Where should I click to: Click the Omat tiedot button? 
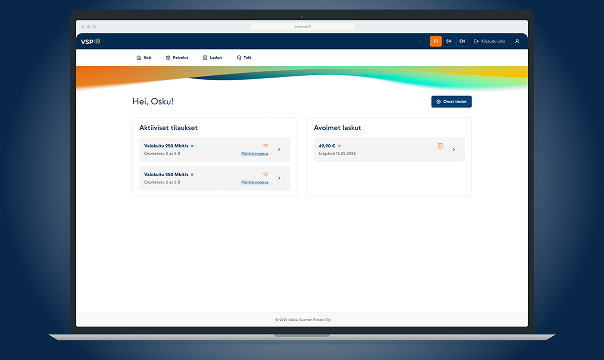451,102
